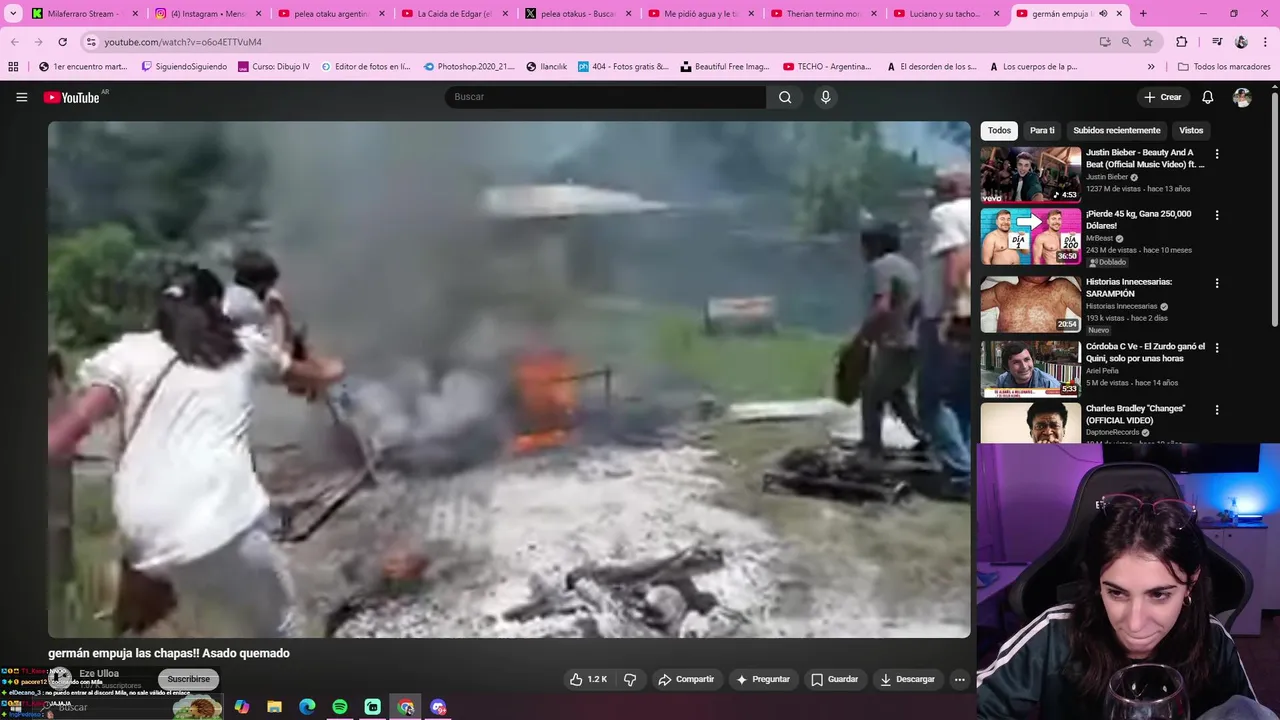Open the MrBeast Pierde 45 kg thumbnail

click(x=1030, y=236)
